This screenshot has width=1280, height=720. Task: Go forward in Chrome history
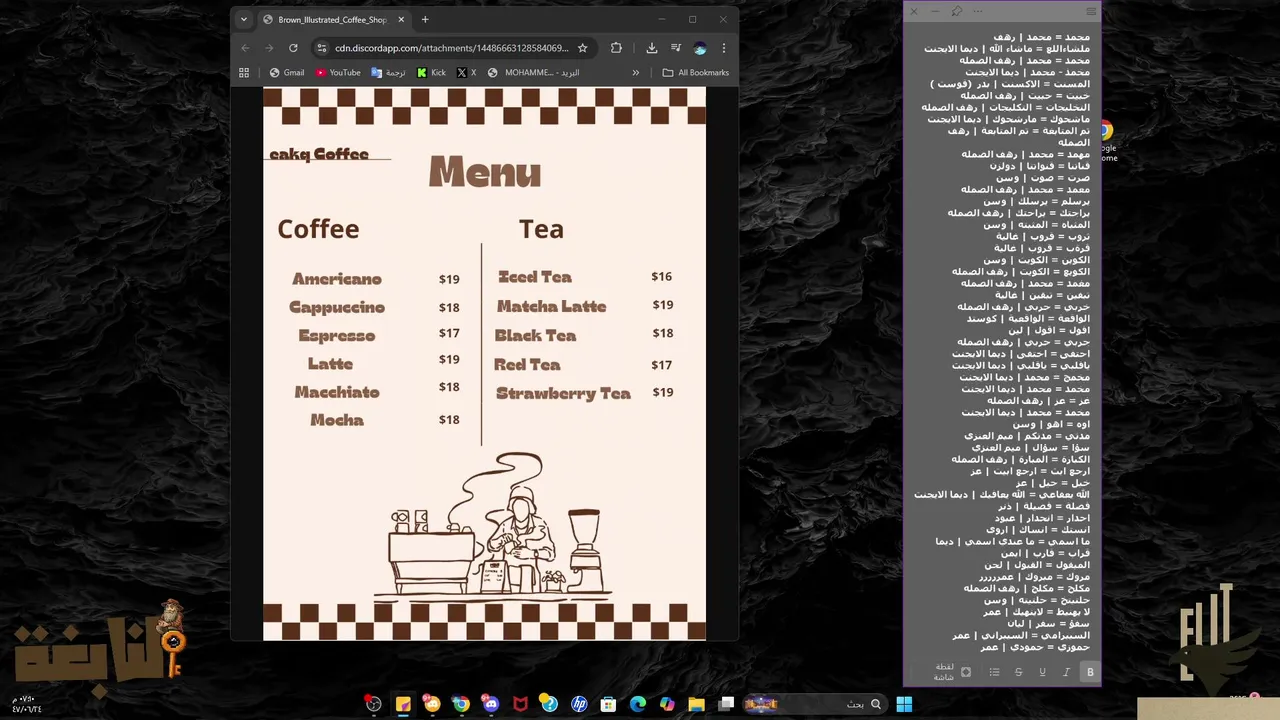click(269, 48)
